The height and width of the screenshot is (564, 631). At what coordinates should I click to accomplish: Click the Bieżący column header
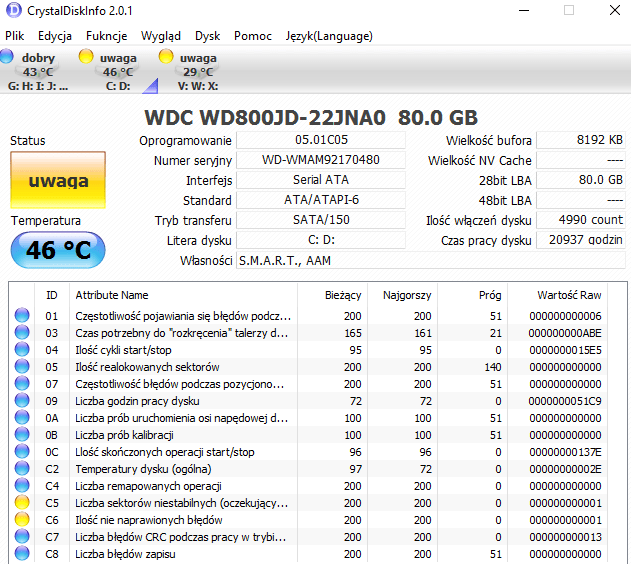coord(332,295)
